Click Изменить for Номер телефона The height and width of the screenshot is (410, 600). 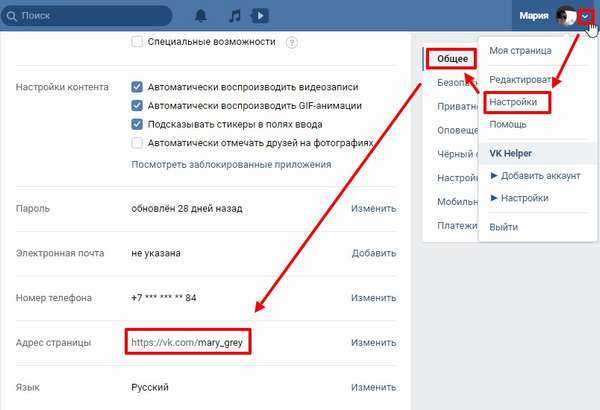[x=373, y=298]
